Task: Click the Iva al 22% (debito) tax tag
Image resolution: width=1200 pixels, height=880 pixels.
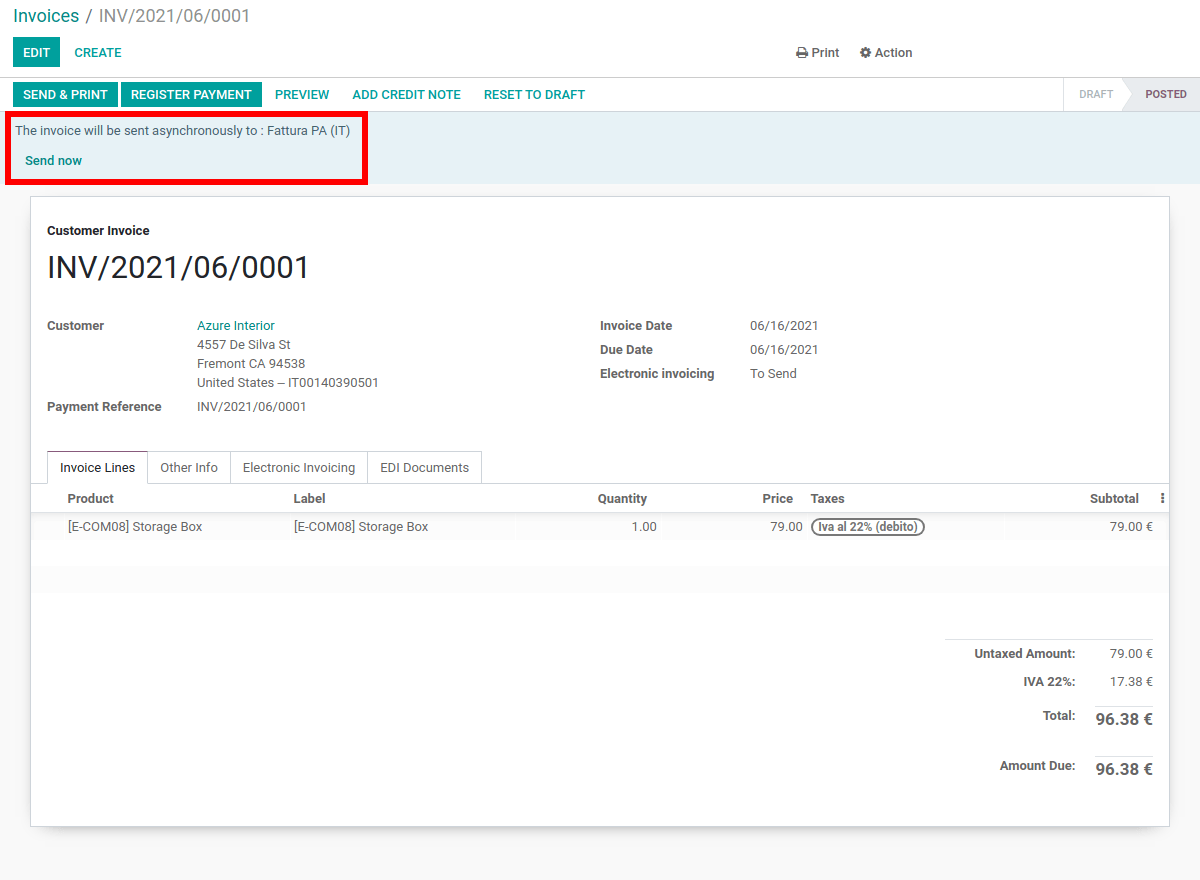Action: pyautogui.click(x=868, y=527)
